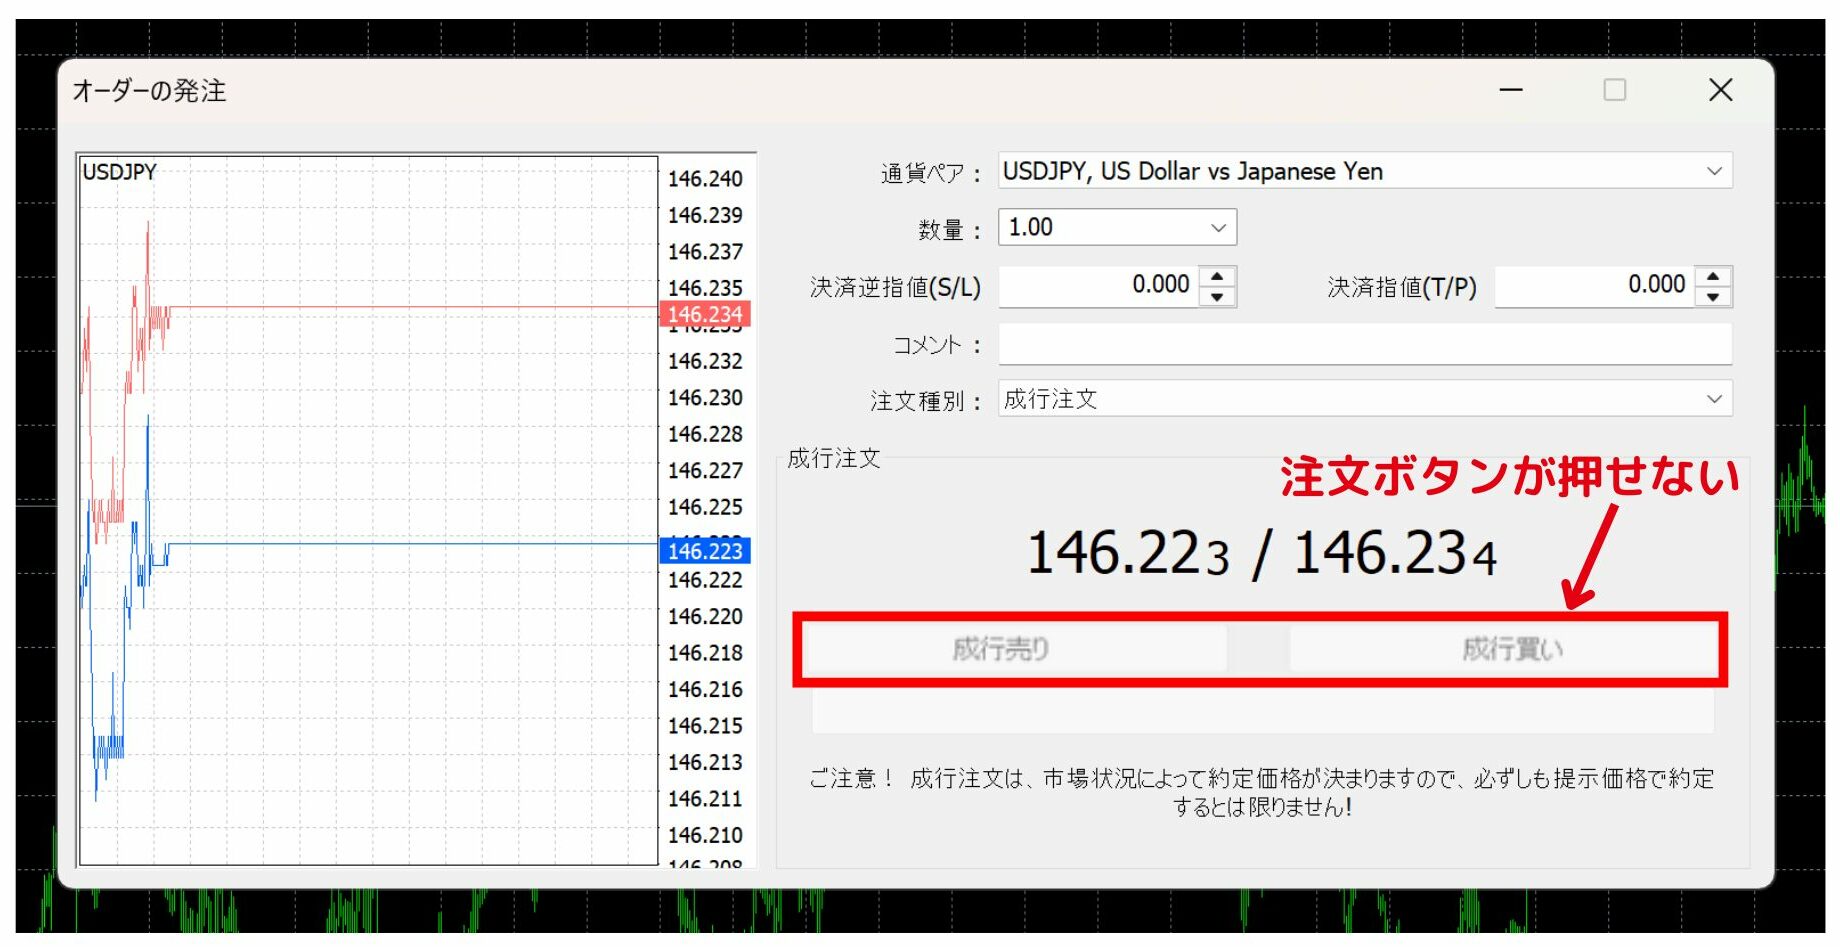Click the 決済指値(T/P) value field
The image size is (1840, 947).
[x=1593, y=286]
